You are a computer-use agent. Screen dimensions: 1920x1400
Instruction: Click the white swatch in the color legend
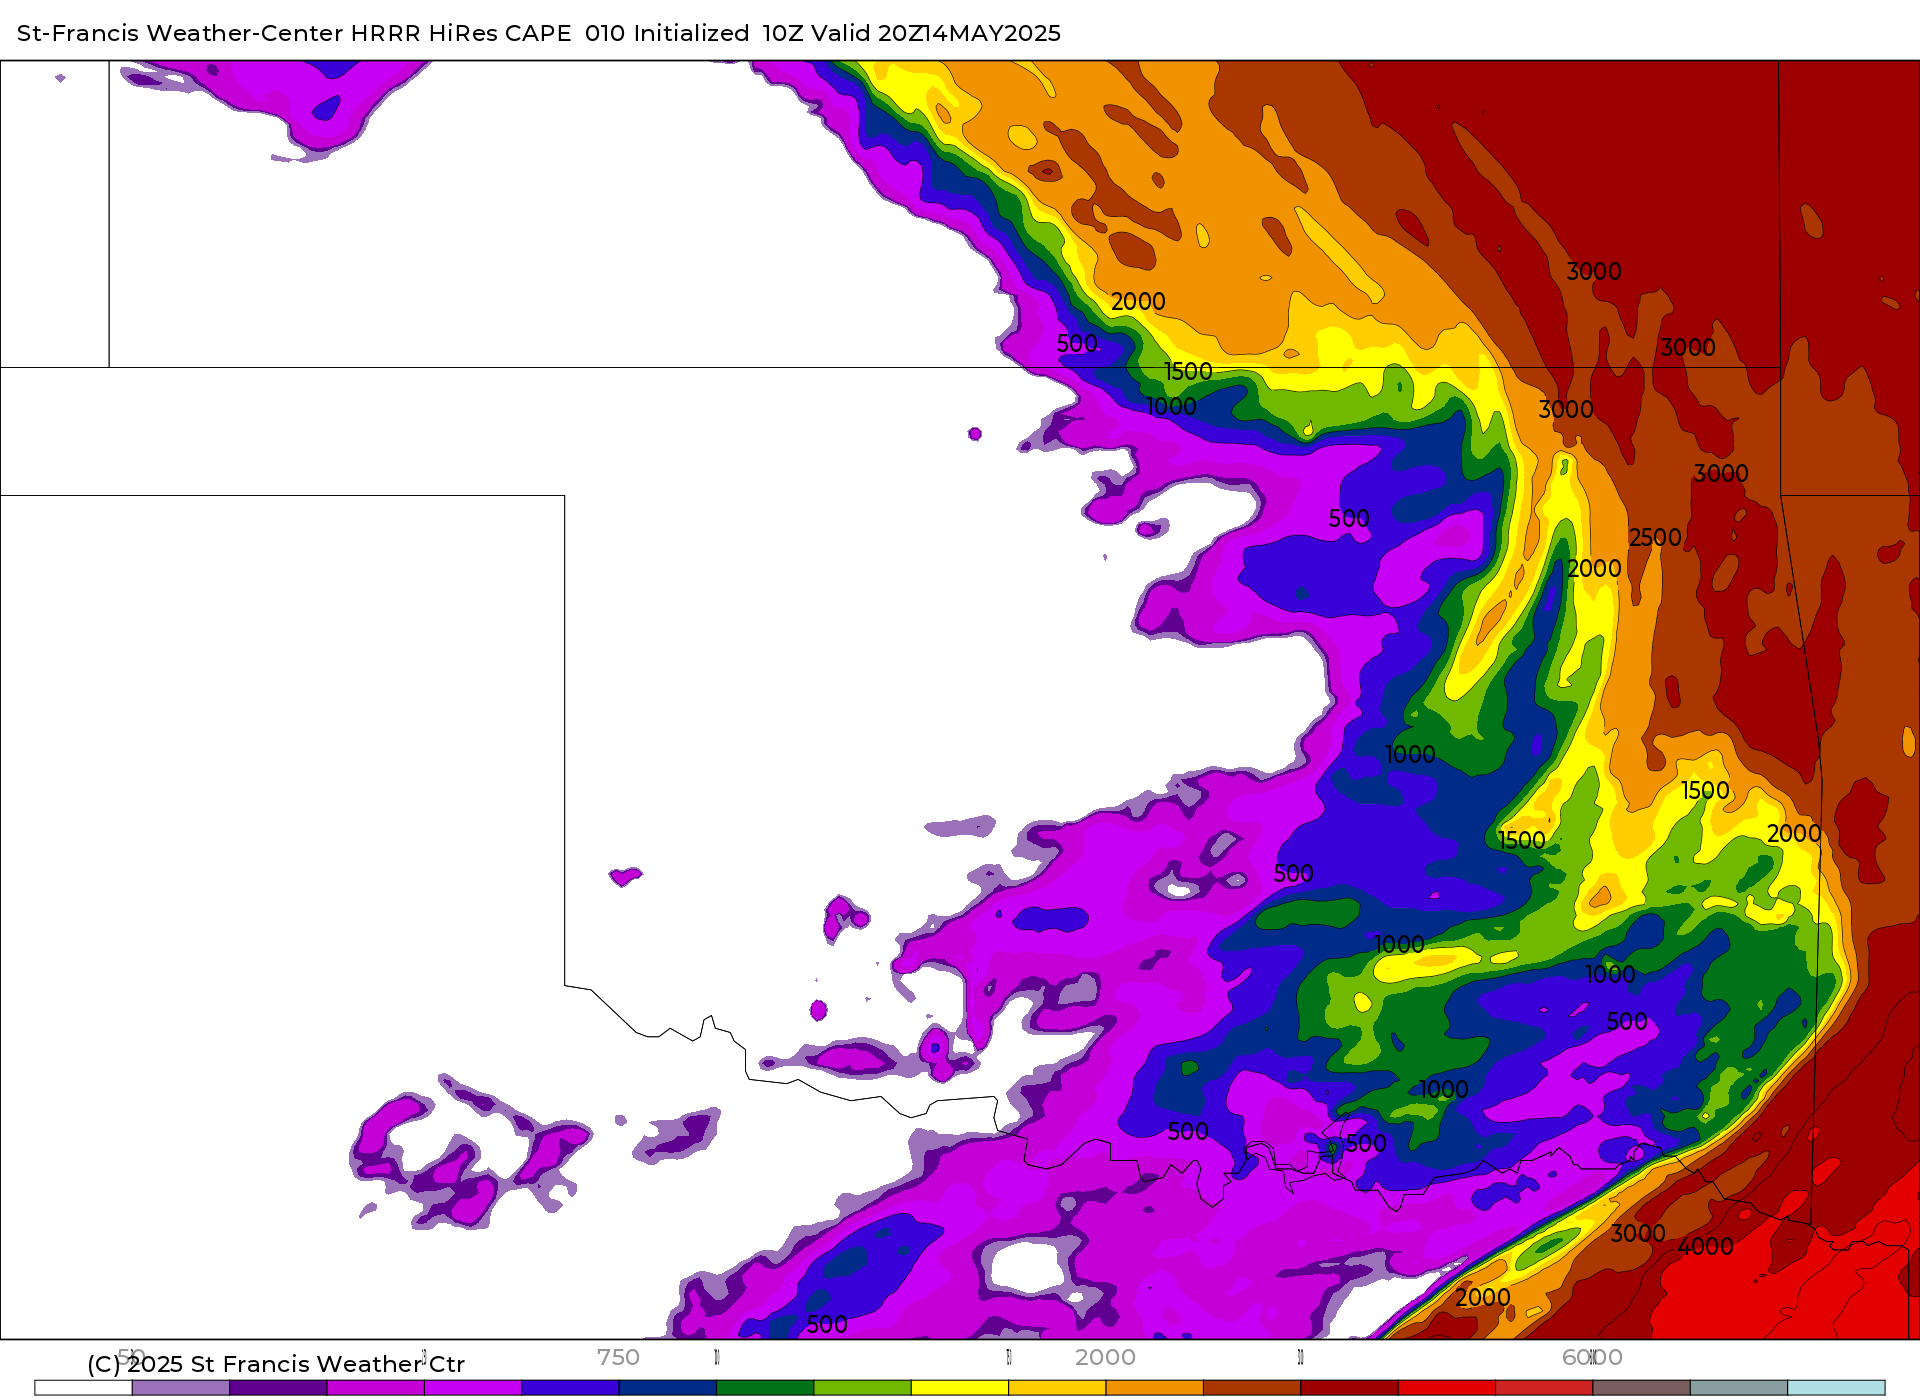tap(83, 1388)
